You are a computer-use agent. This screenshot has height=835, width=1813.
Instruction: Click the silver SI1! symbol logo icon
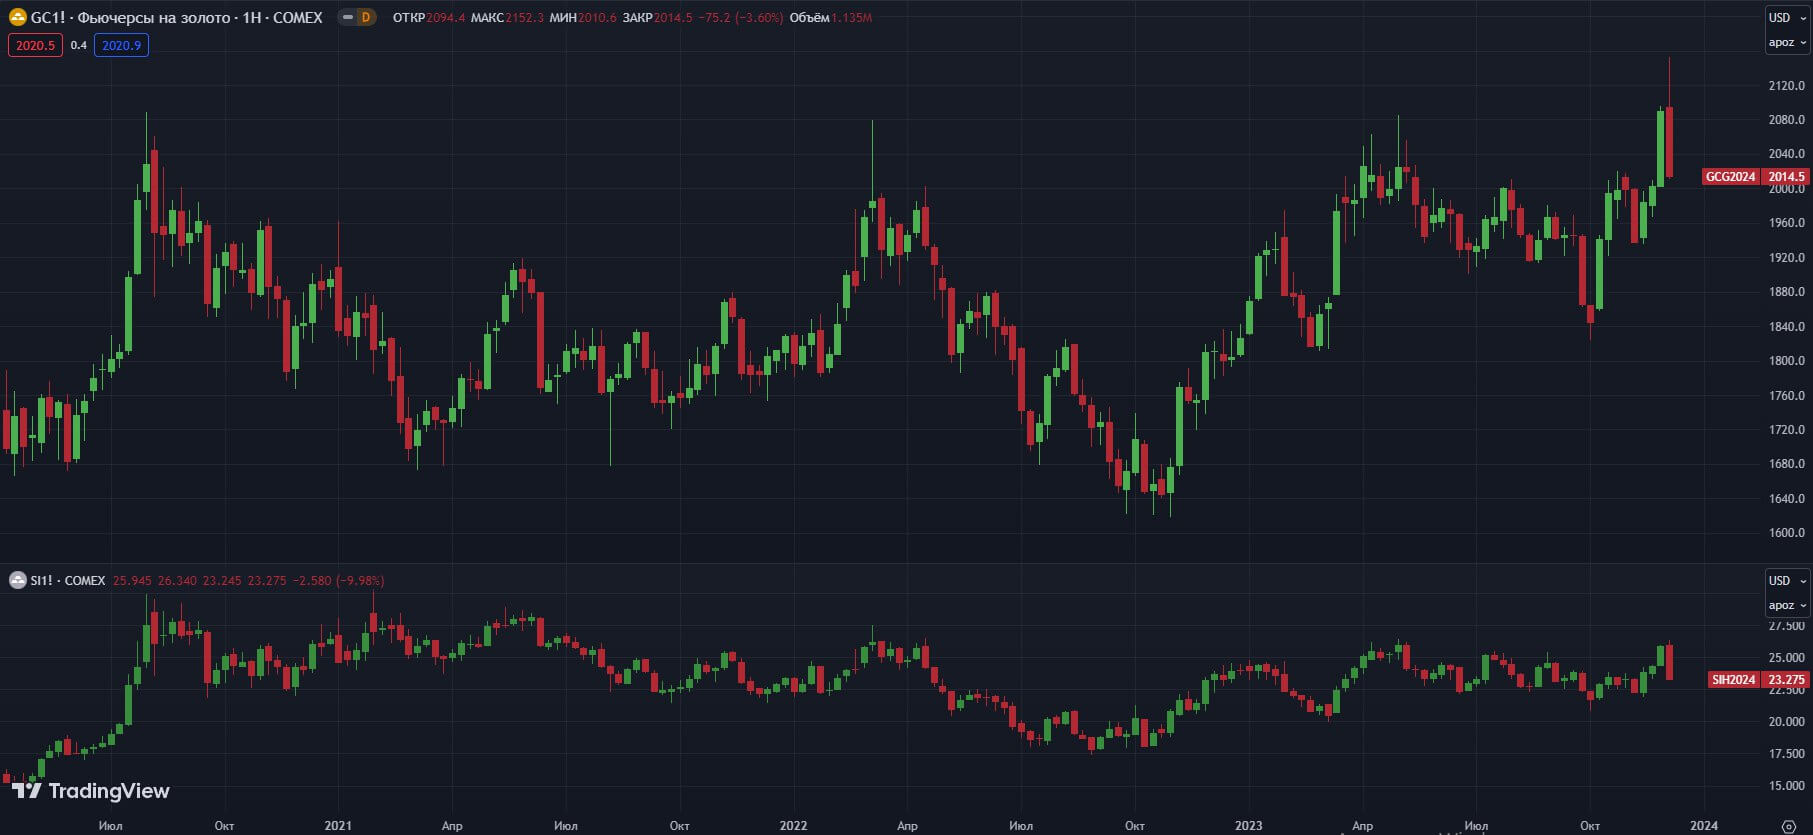(17, 580)
